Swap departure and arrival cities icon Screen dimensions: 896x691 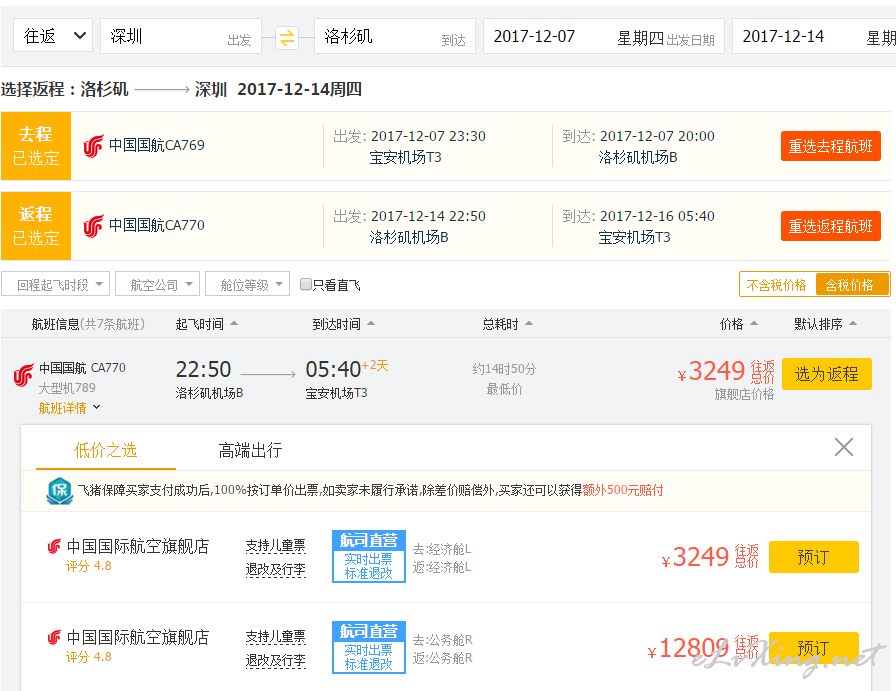287,38
